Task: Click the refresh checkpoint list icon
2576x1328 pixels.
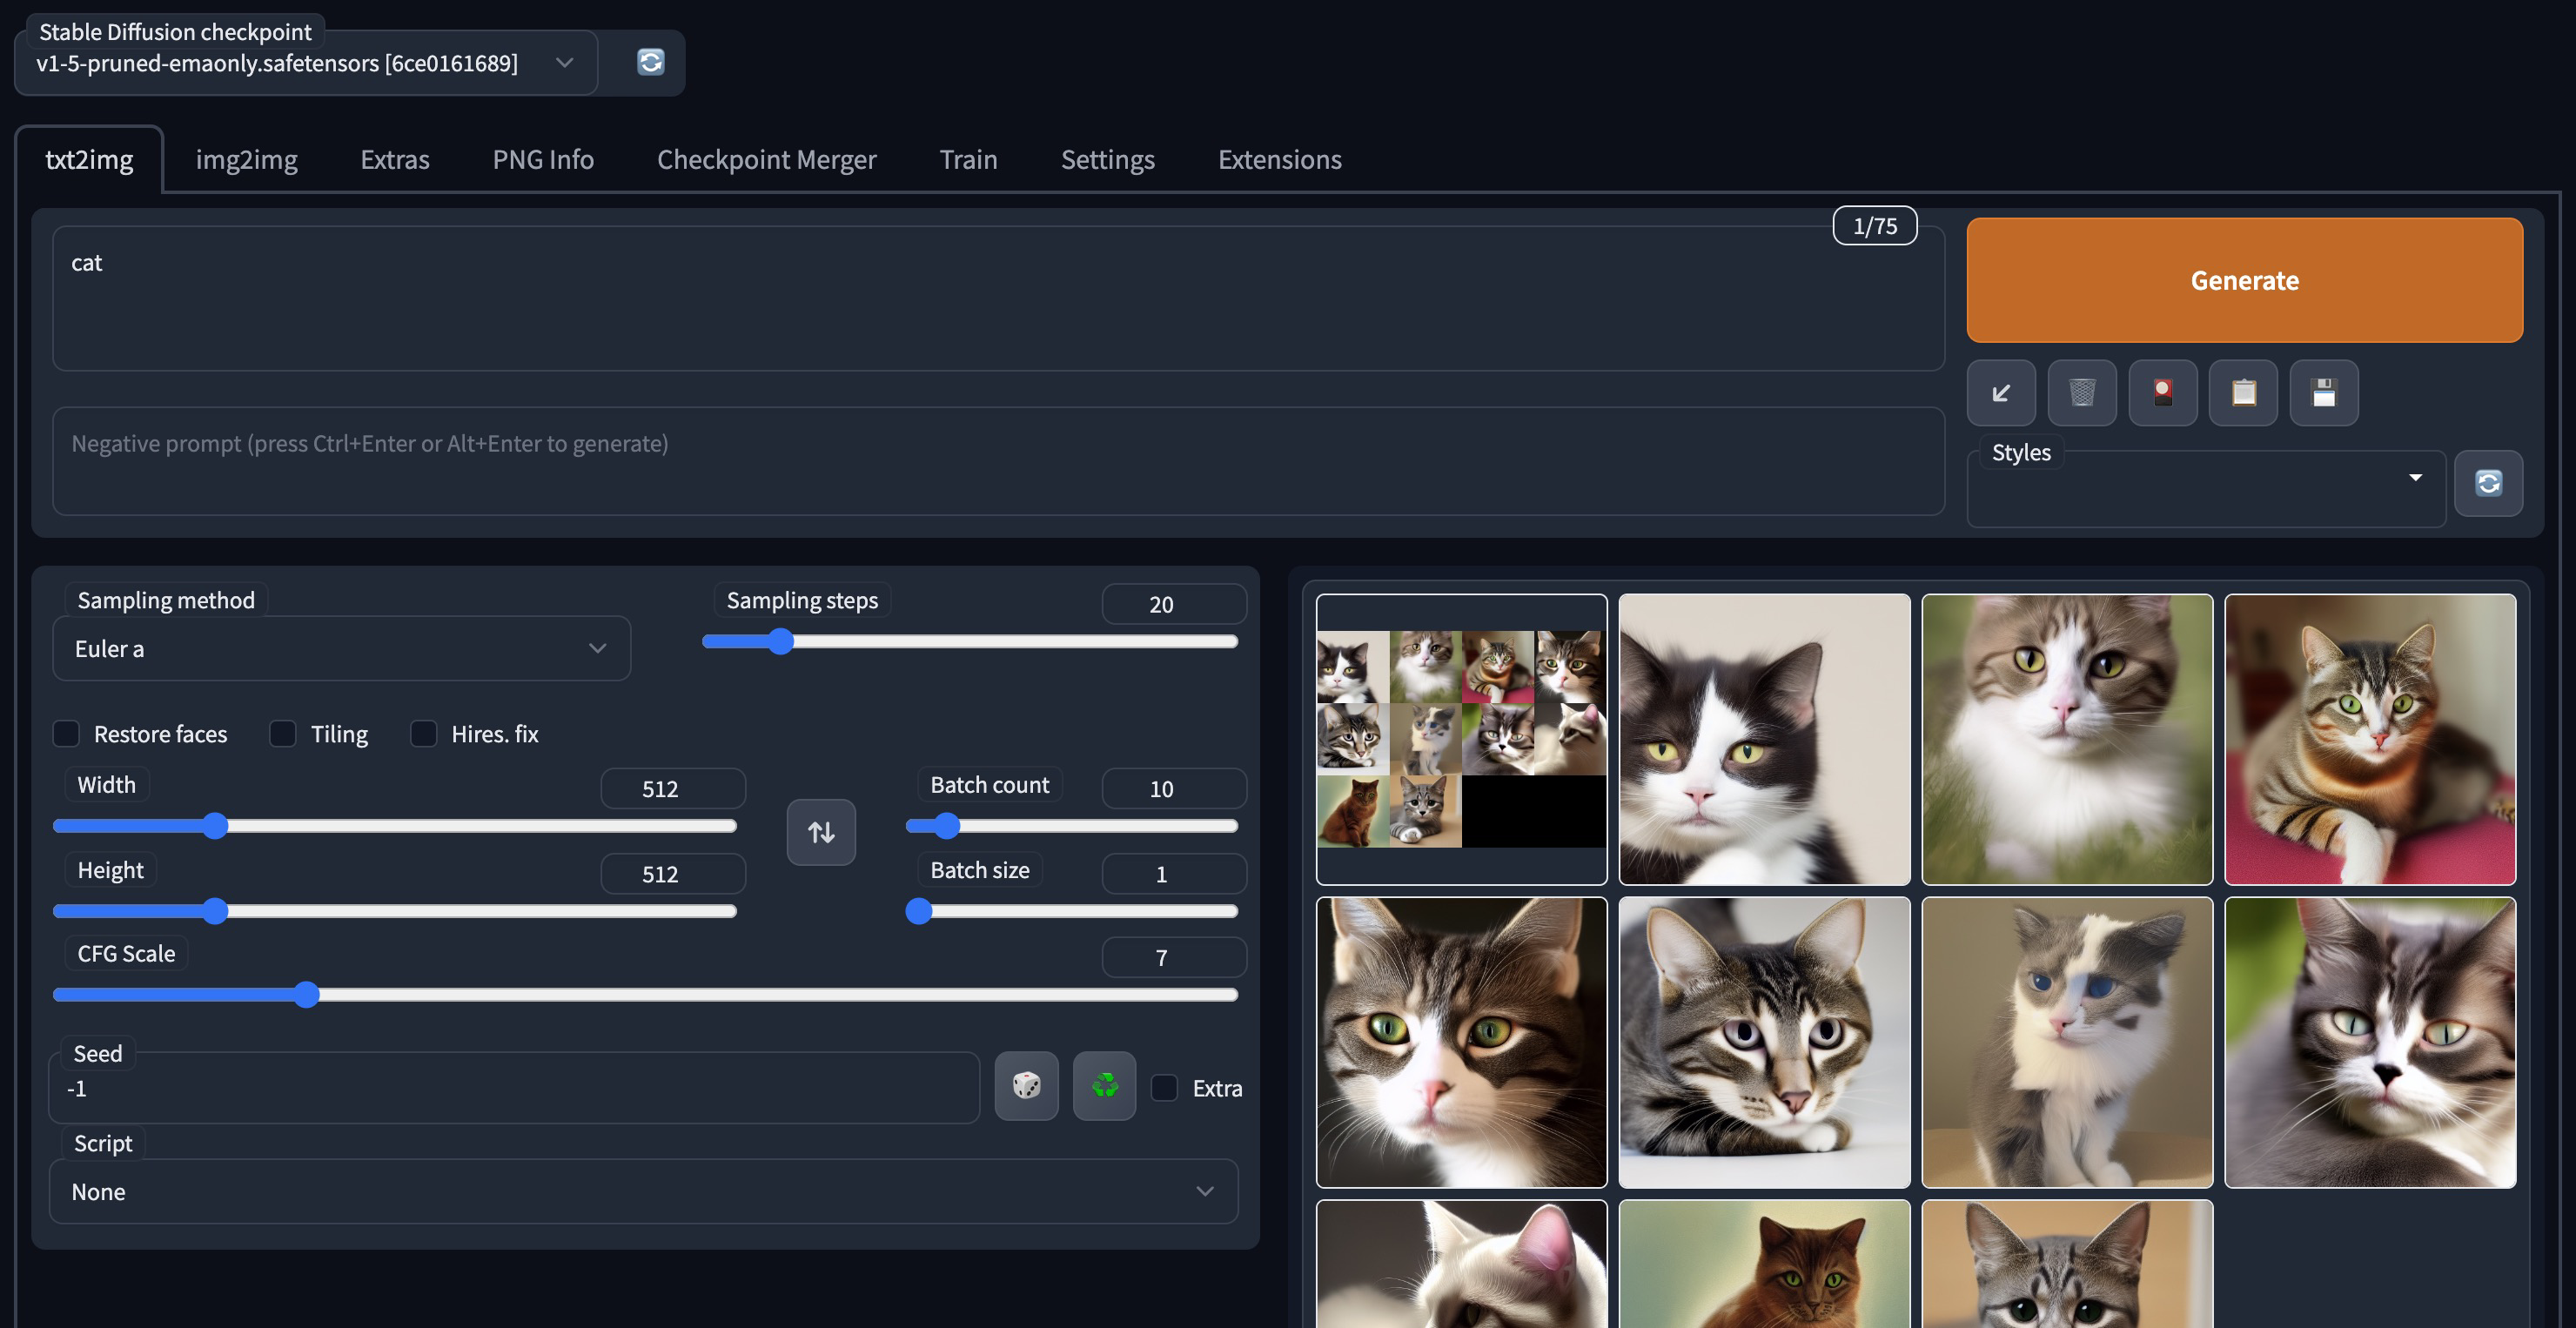Action: point(650,62)
